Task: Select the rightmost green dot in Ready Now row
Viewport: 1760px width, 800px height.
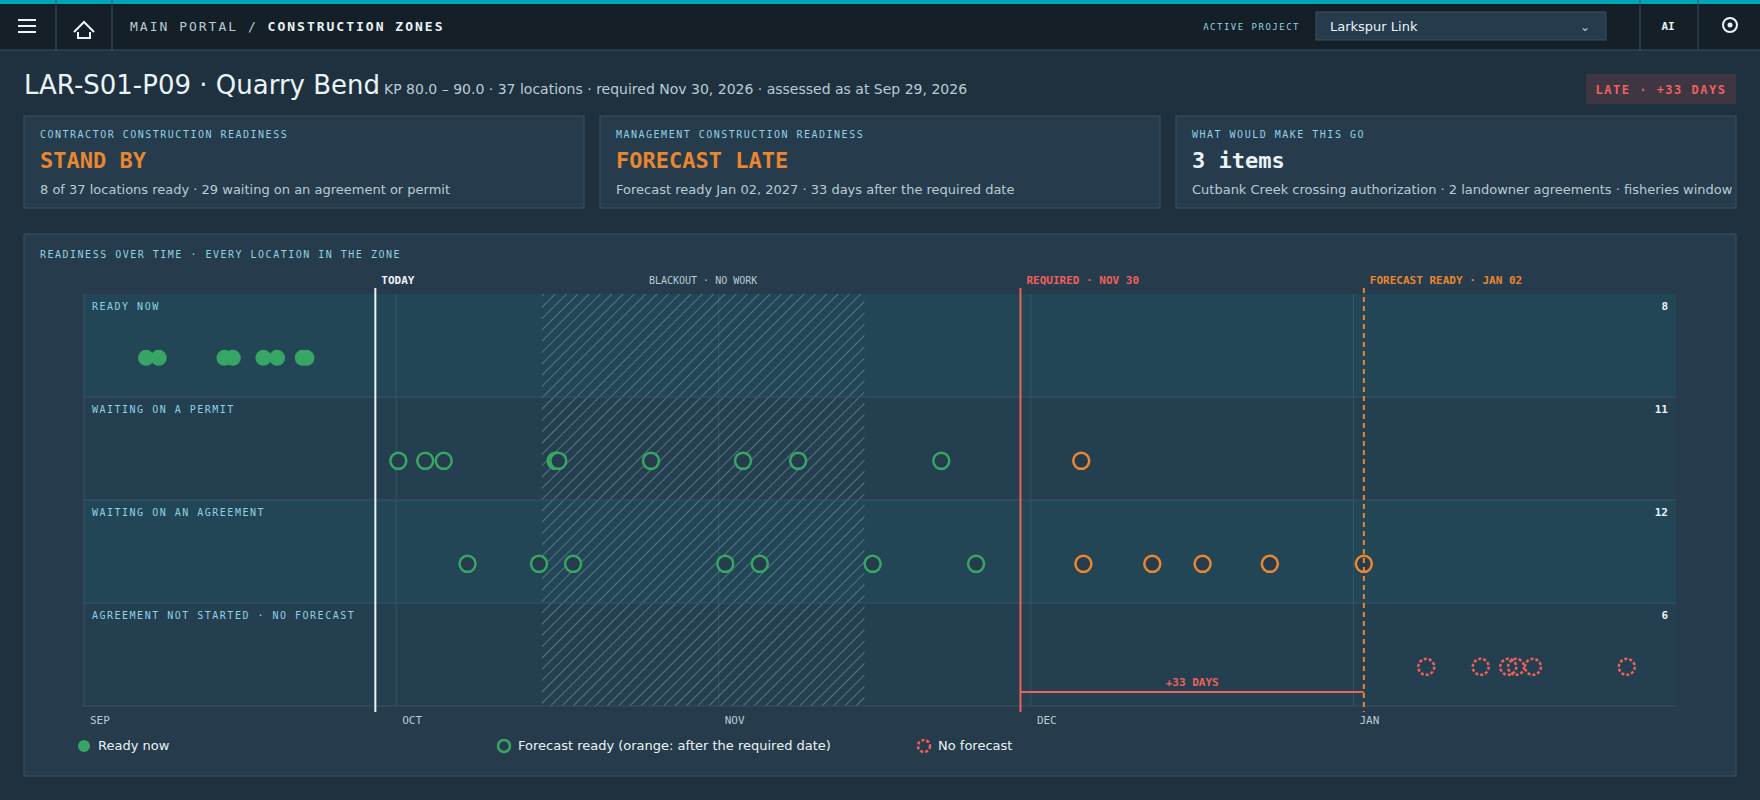Action: click(x=305, y=358)
